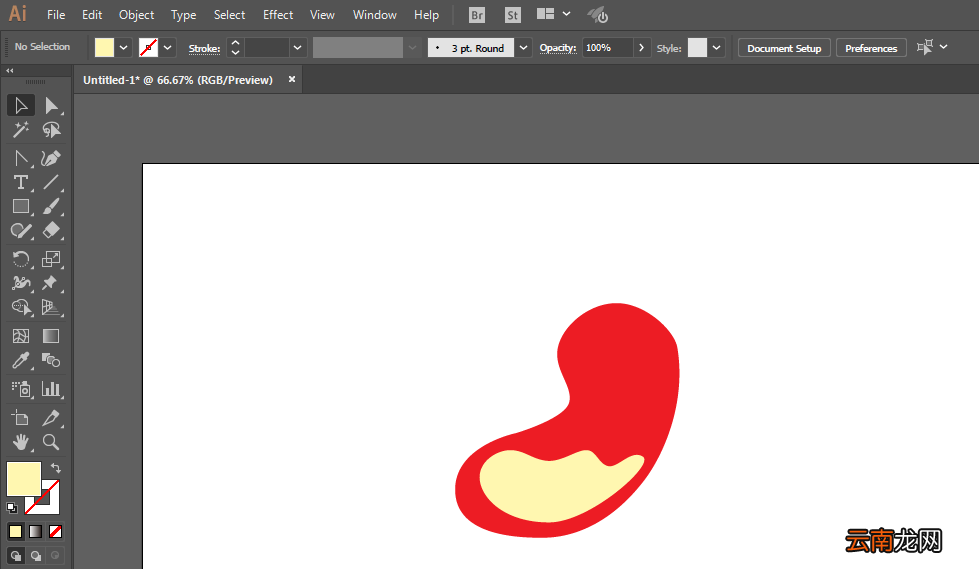Open the 3 pt. Round brush dropdown
The image size is (979, 569).
(x=523, y=47)
